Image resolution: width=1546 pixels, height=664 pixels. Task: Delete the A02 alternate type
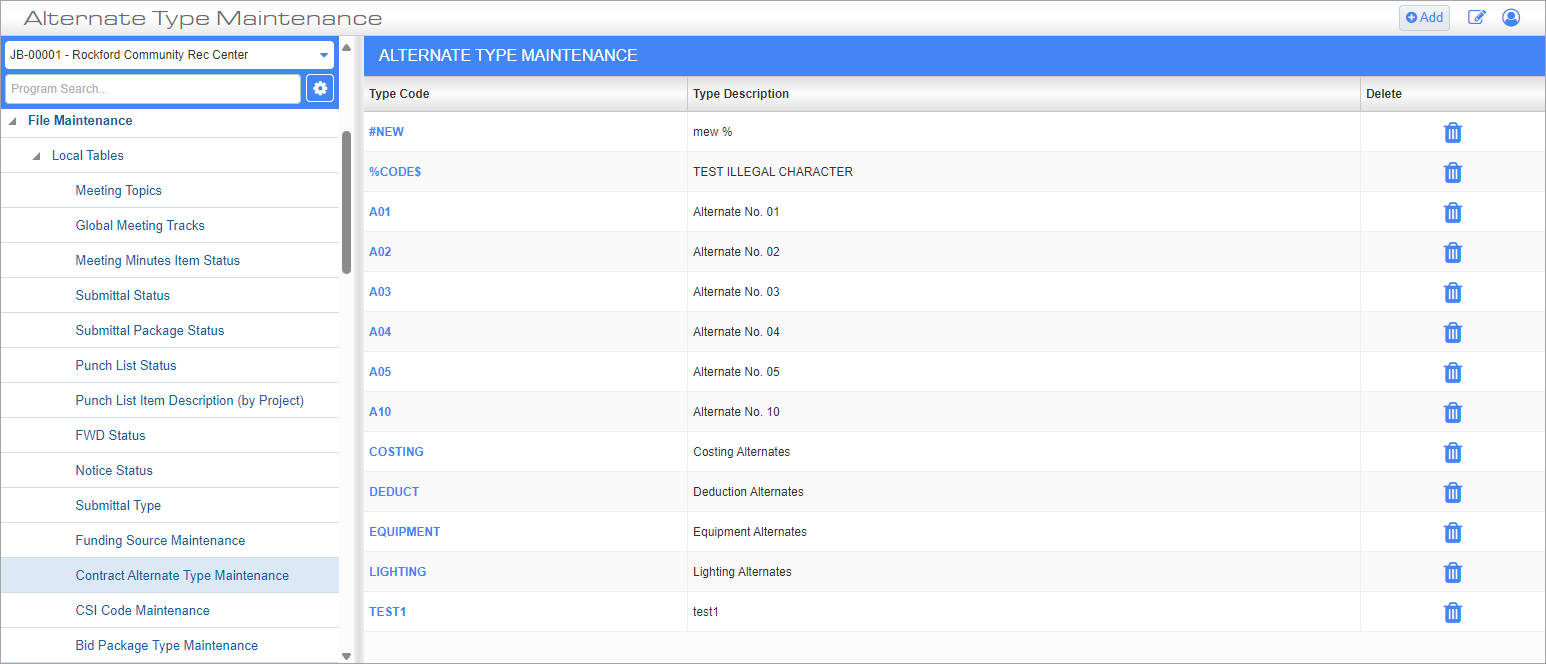click(1453, 252)
